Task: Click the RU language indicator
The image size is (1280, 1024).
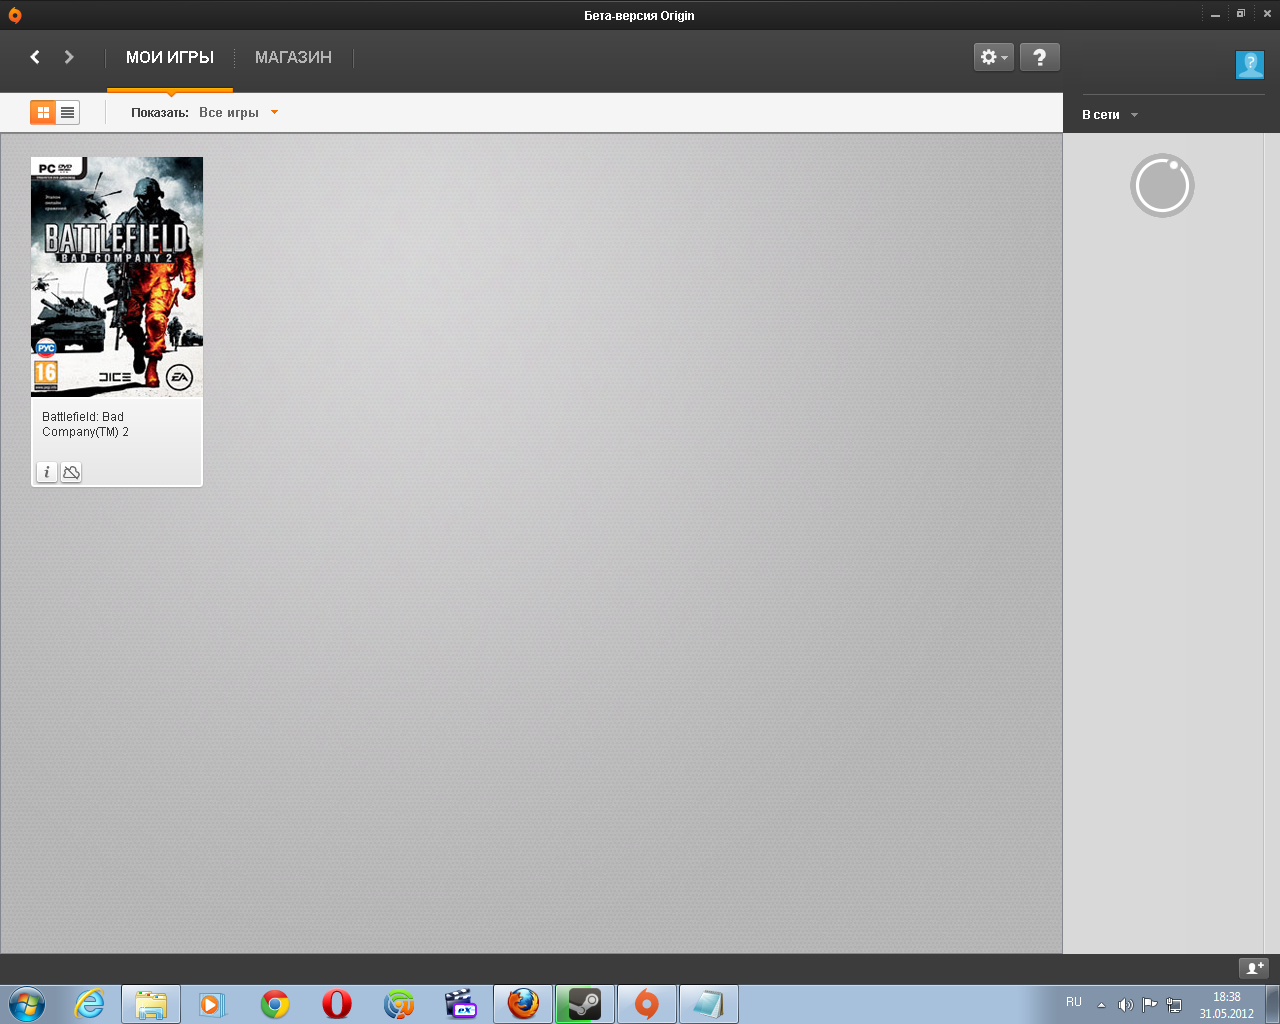Action: [1074, 1002]
